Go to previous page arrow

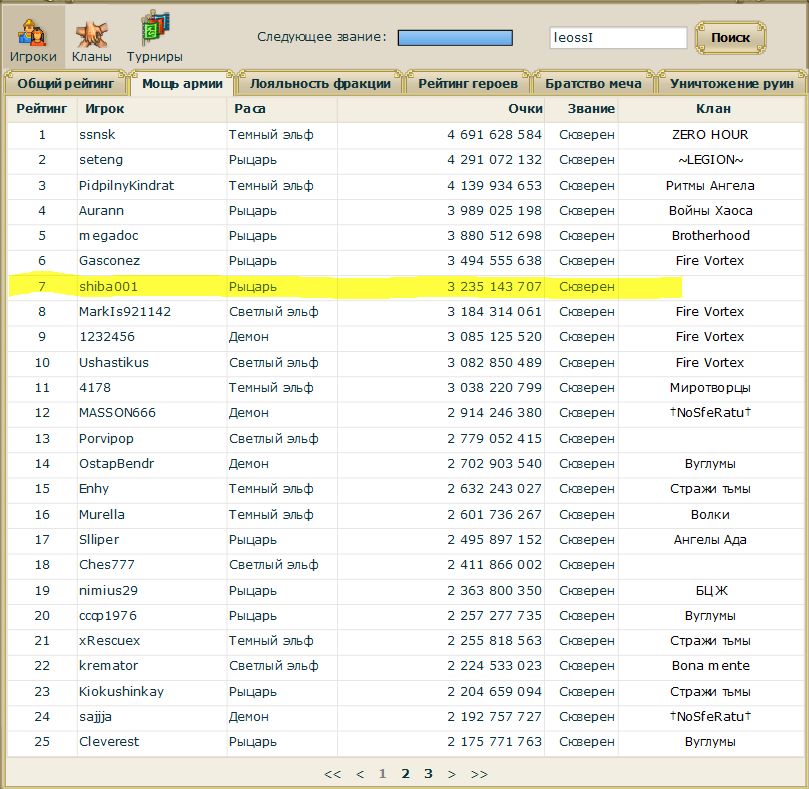[x=360, y=773]
